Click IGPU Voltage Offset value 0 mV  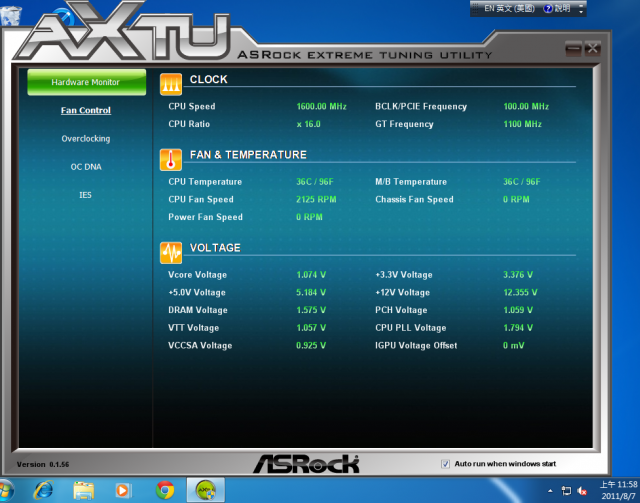tap(513, 345)
